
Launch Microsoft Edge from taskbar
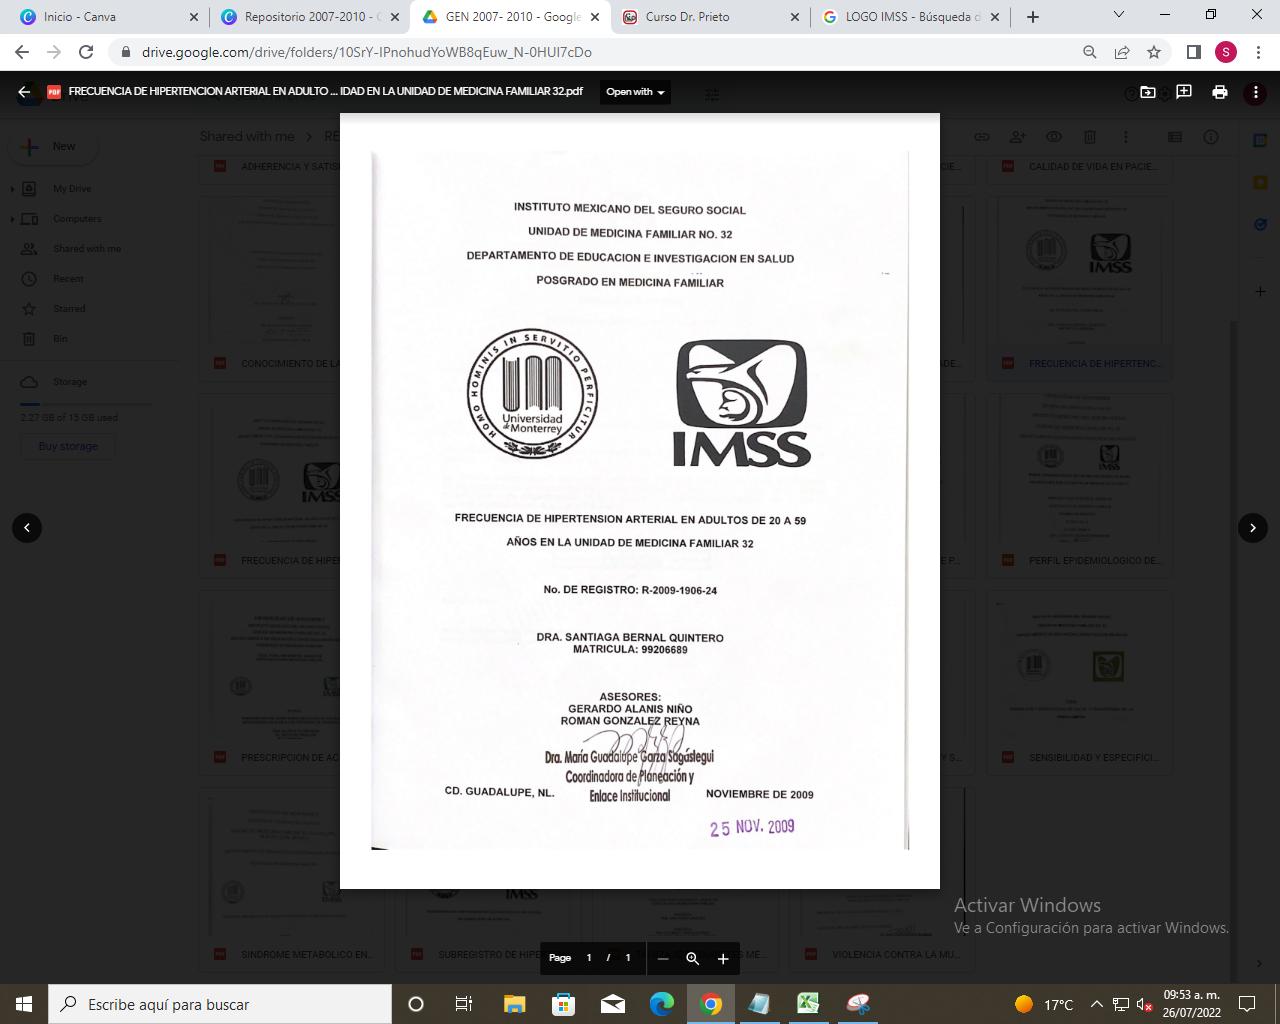662,1004
